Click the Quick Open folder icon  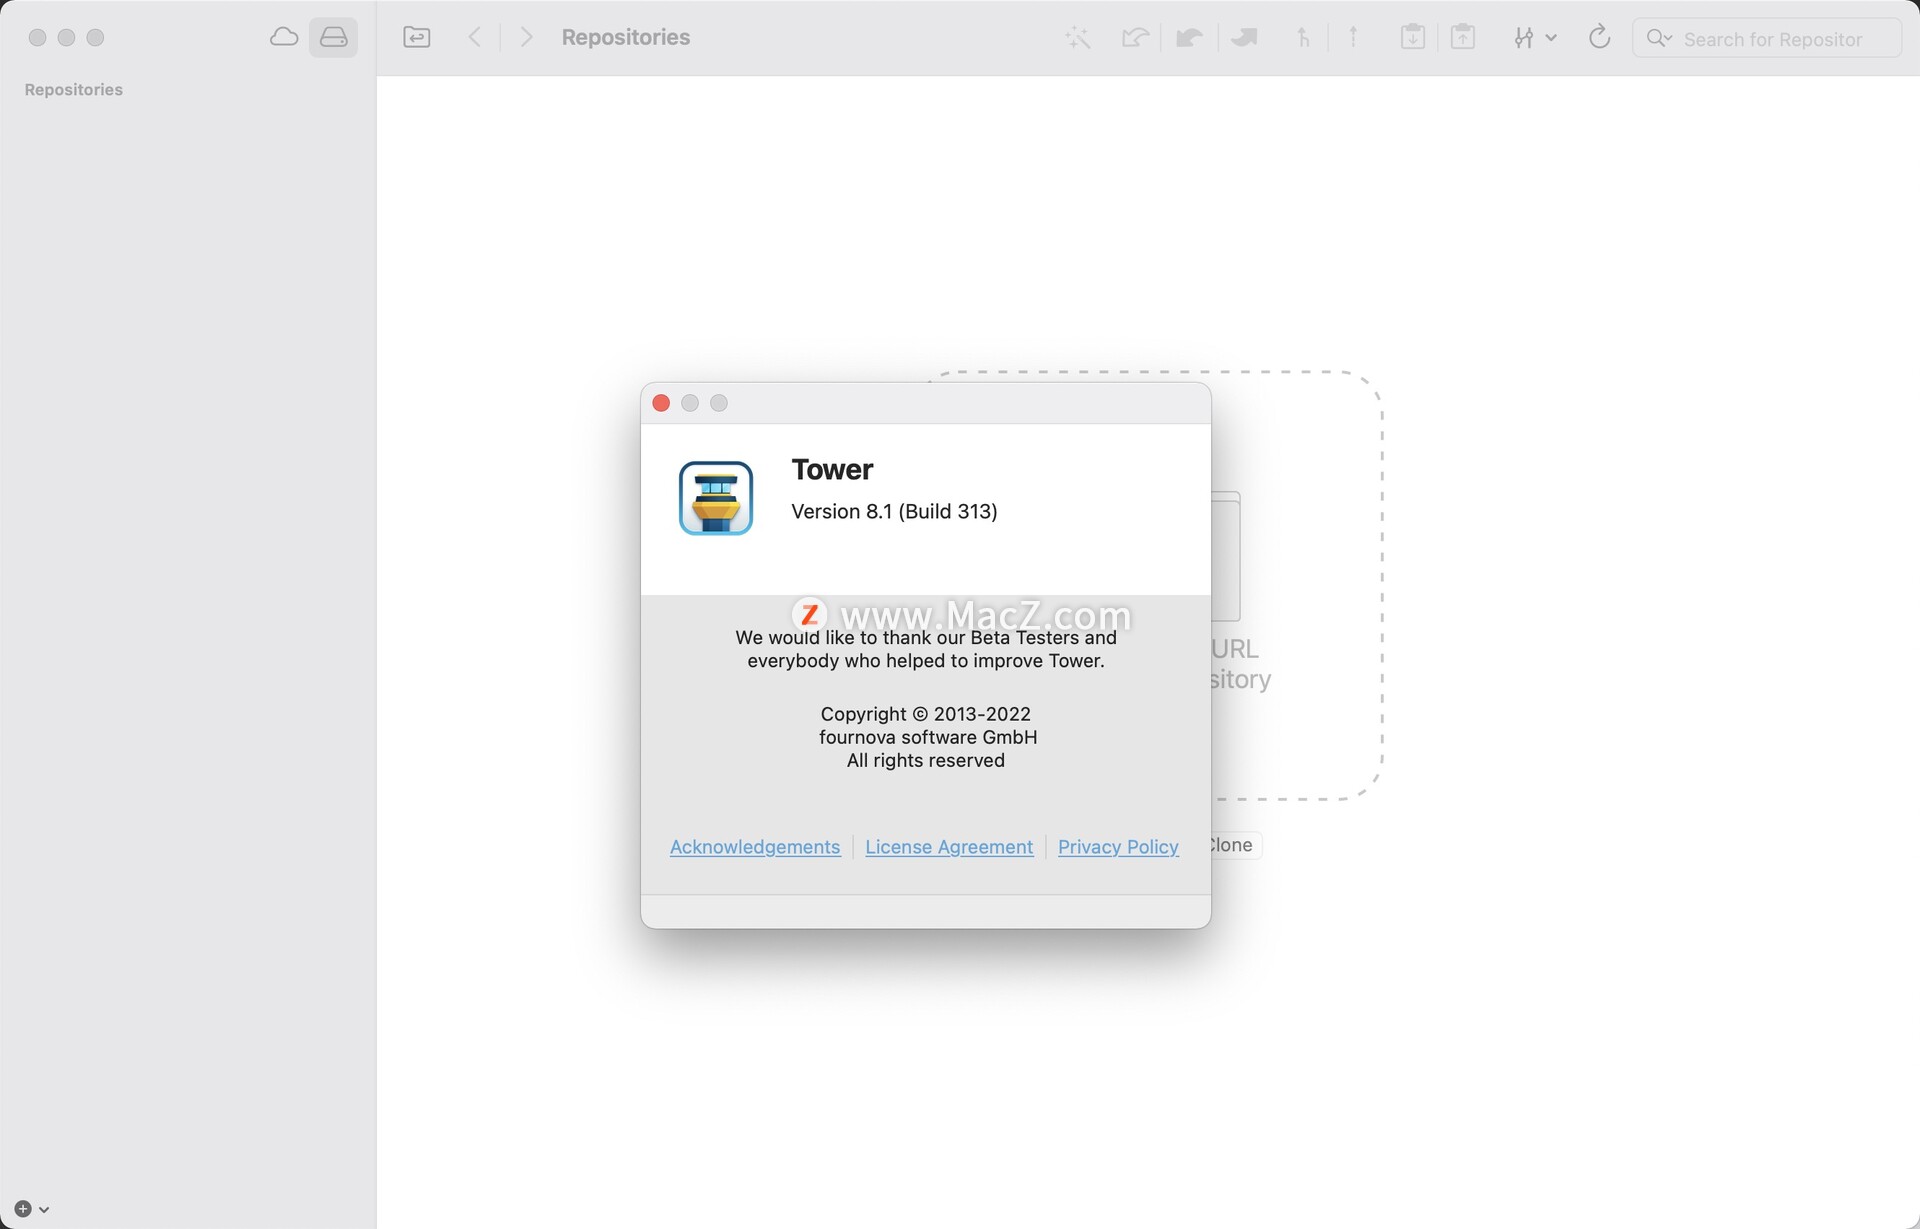click(417, 37)
